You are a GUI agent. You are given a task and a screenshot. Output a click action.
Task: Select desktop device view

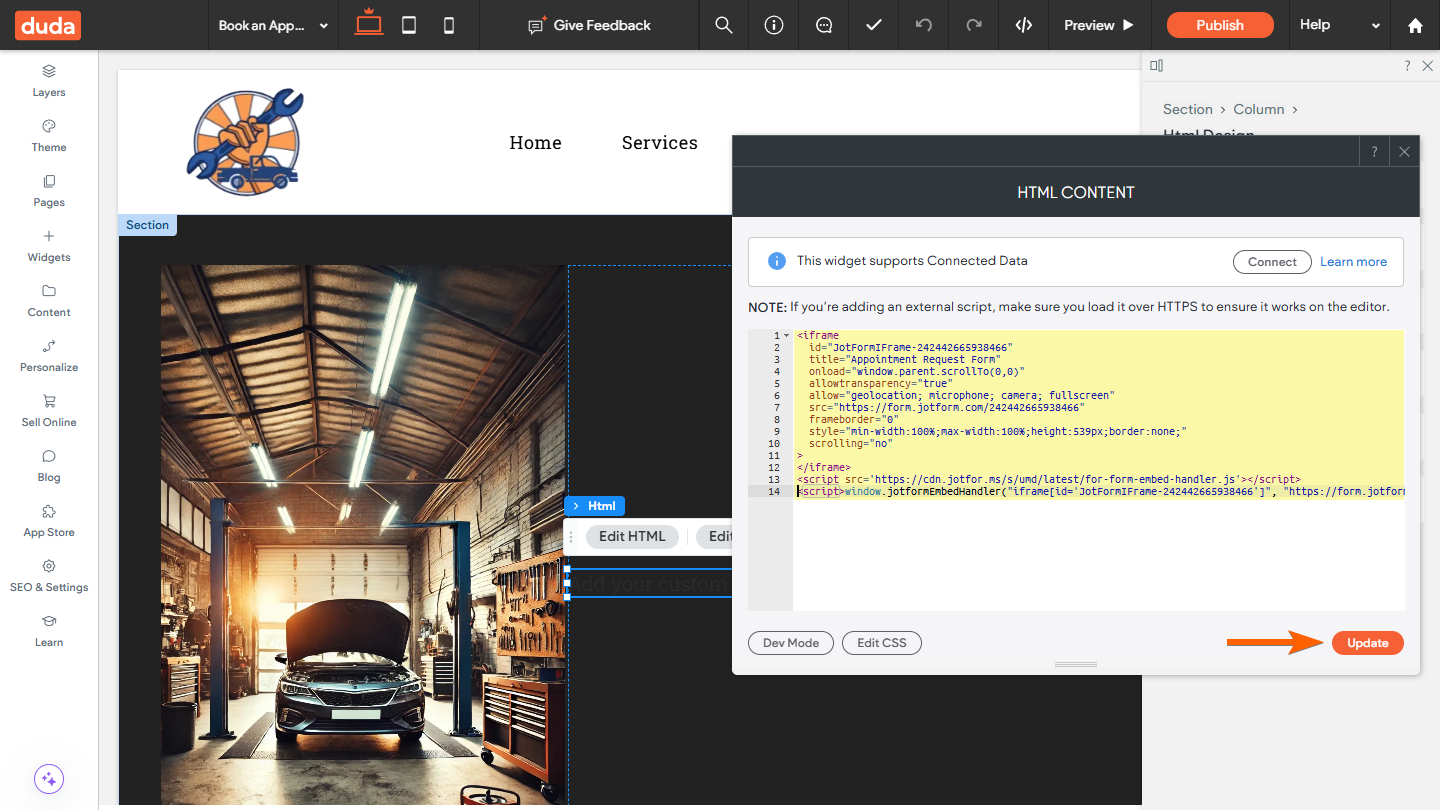[x=369, y=24]
